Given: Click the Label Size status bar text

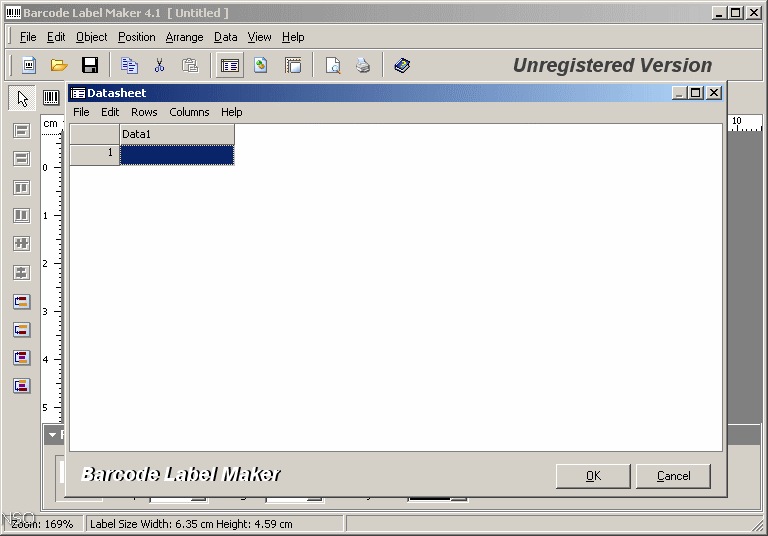Looking at the screenshot, I should pos(191,524).
